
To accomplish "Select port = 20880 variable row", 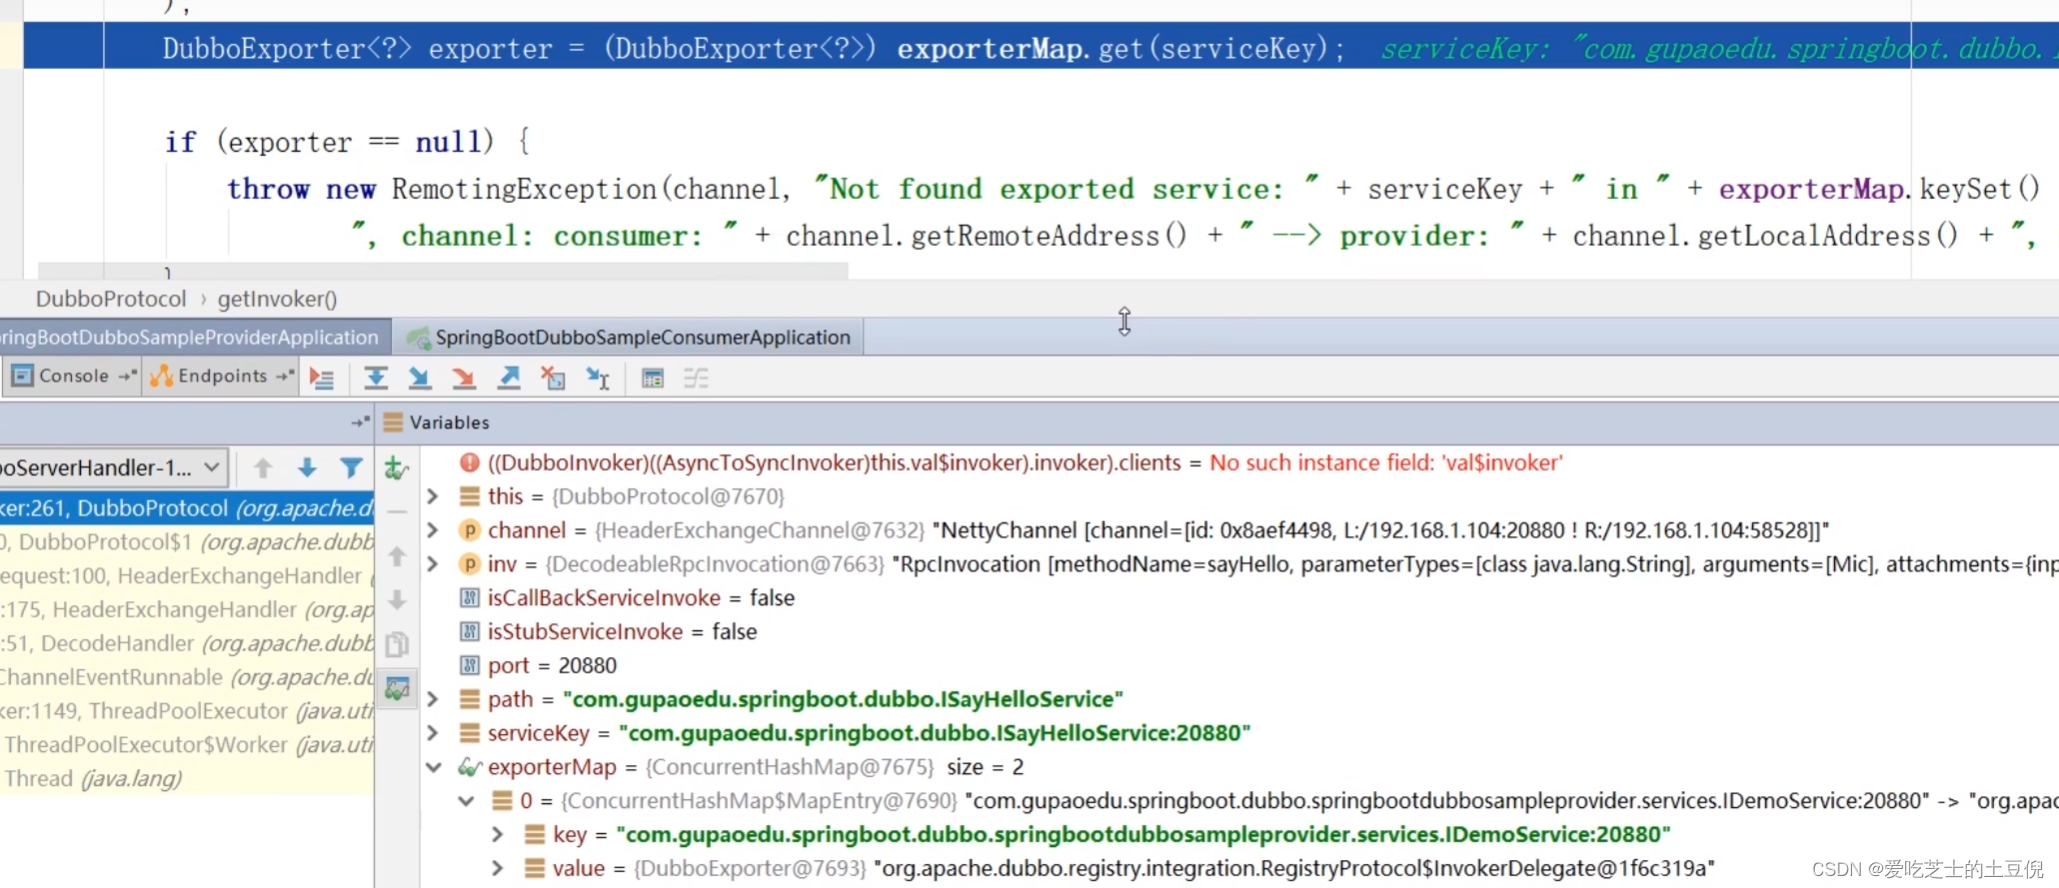I will (x=1239, y=666).
